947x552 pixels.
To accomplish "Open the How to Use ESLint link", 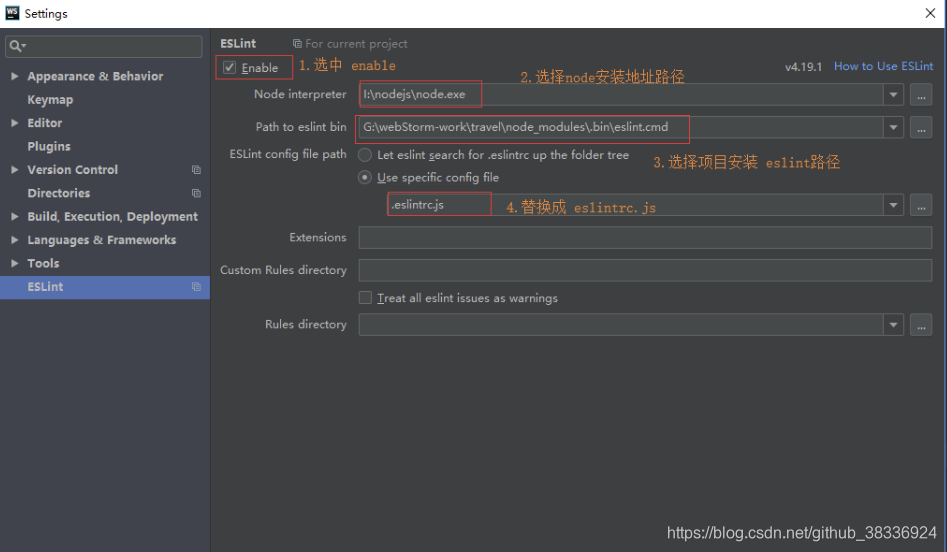I will [x=884, y=66].
